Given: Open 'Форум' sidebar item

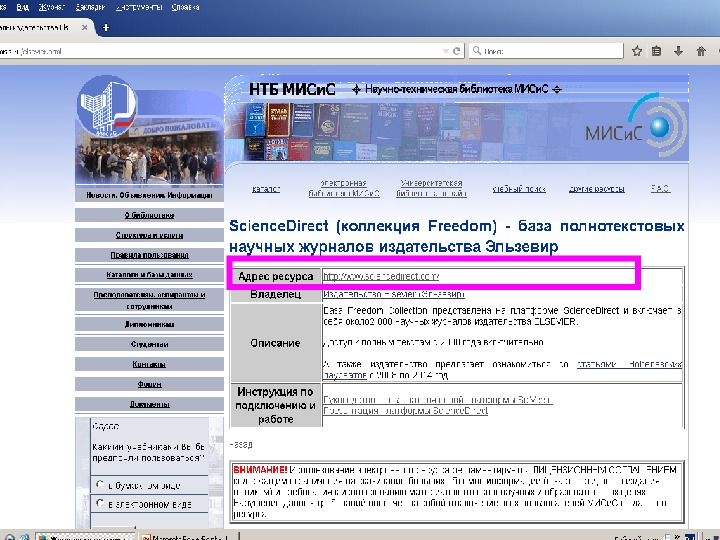Looking at the screenshot, I should 149,384.
